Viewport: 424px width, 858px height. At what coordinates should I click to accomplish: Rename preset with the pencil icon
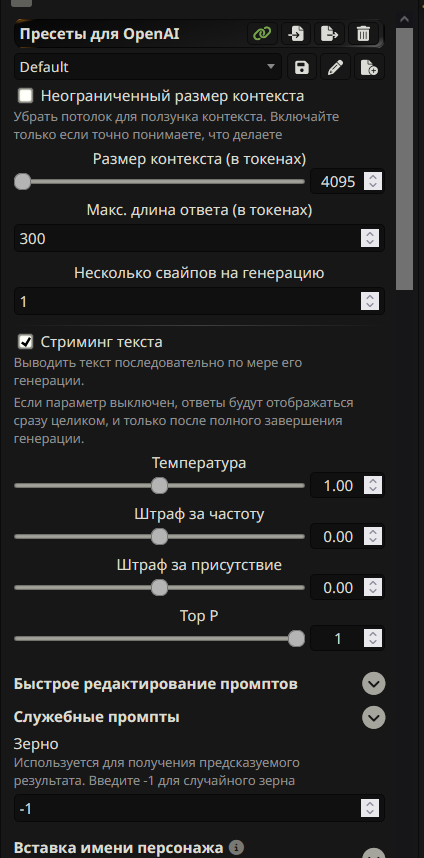pyautogui.click(x=335, y=67)
